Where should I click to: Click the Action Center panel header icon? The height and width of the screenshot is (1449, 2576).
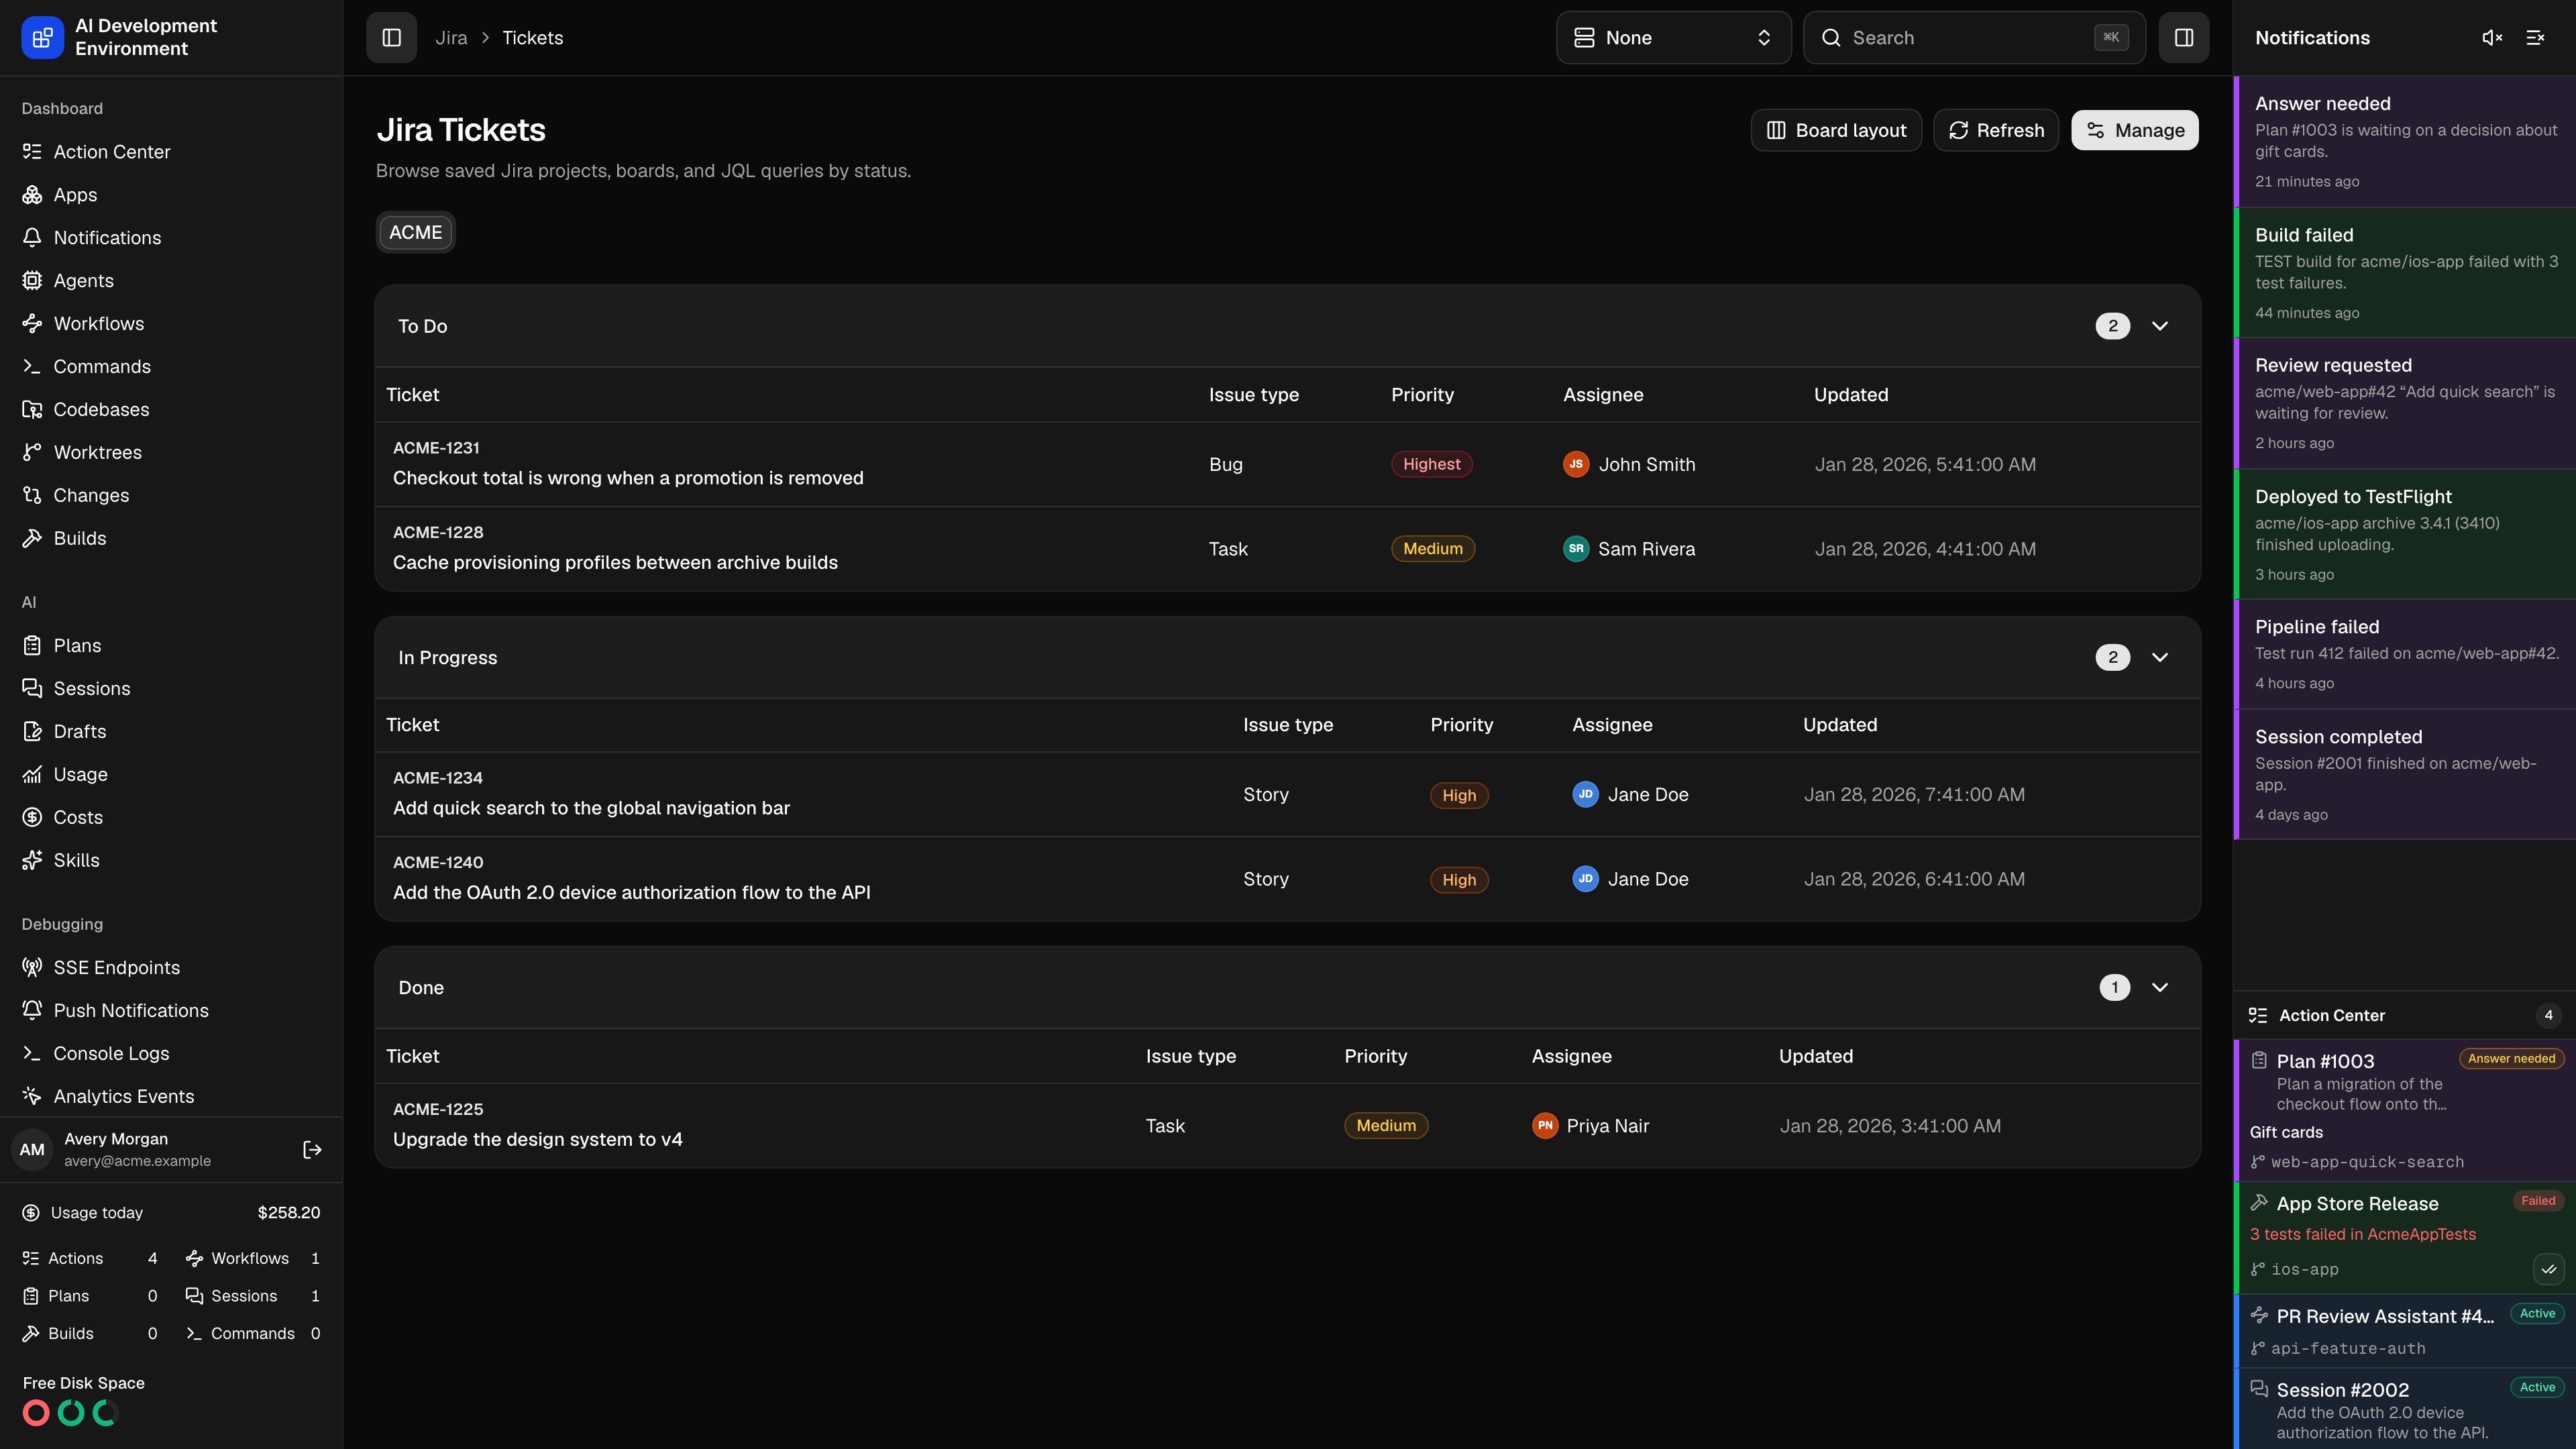[x=2257, y=1016]
